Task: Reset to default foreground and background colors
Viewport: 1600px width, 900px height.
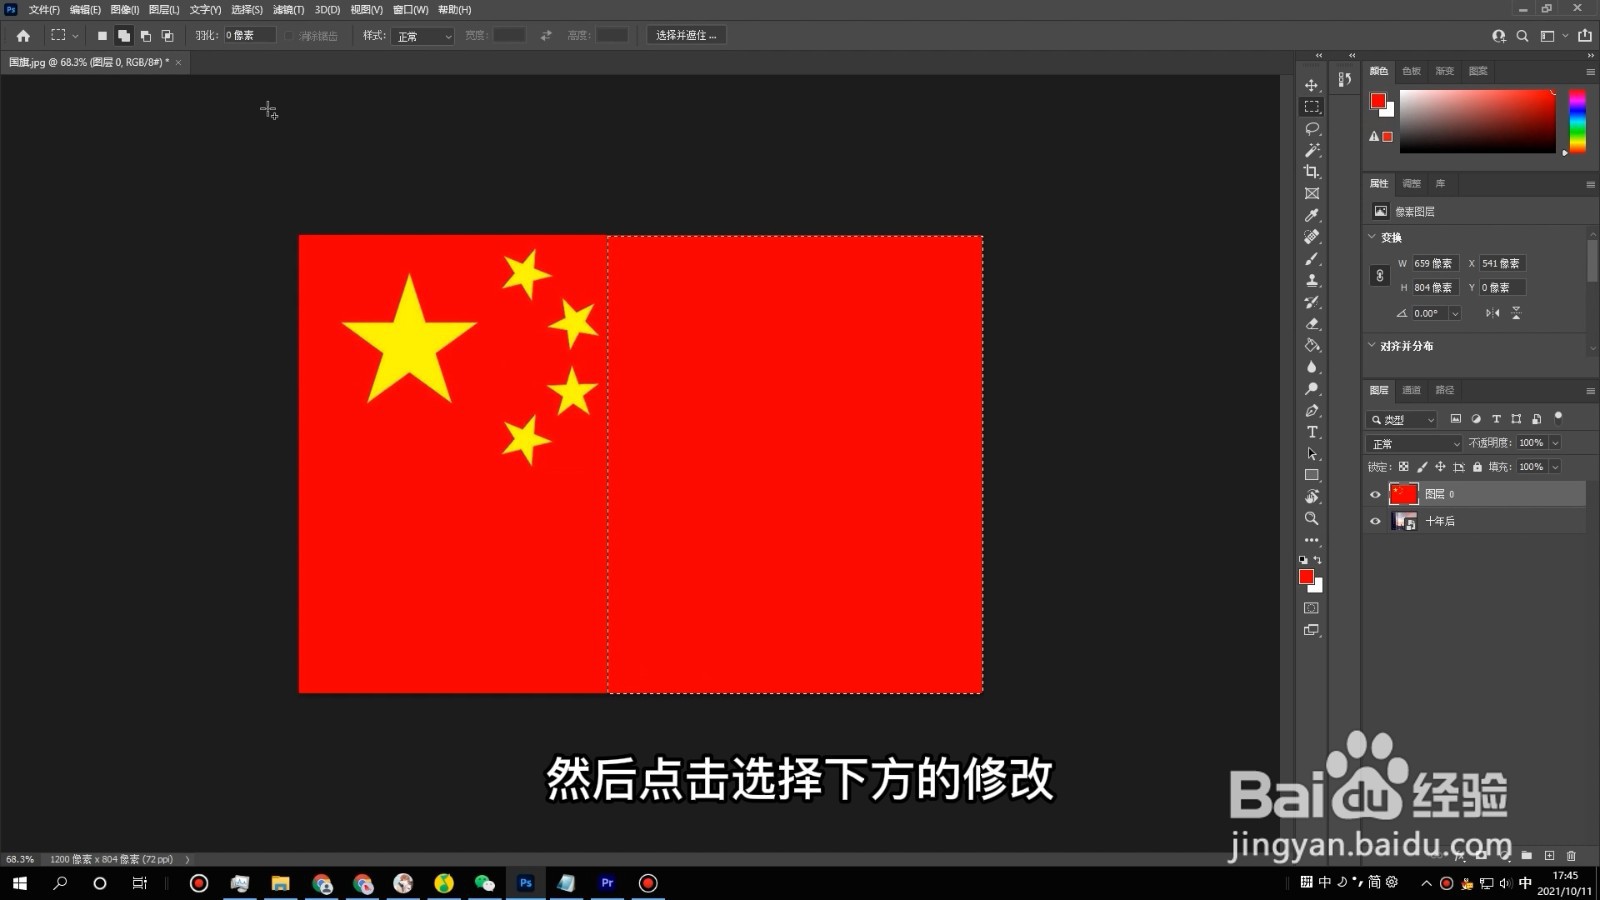Action: (1303, 560)
